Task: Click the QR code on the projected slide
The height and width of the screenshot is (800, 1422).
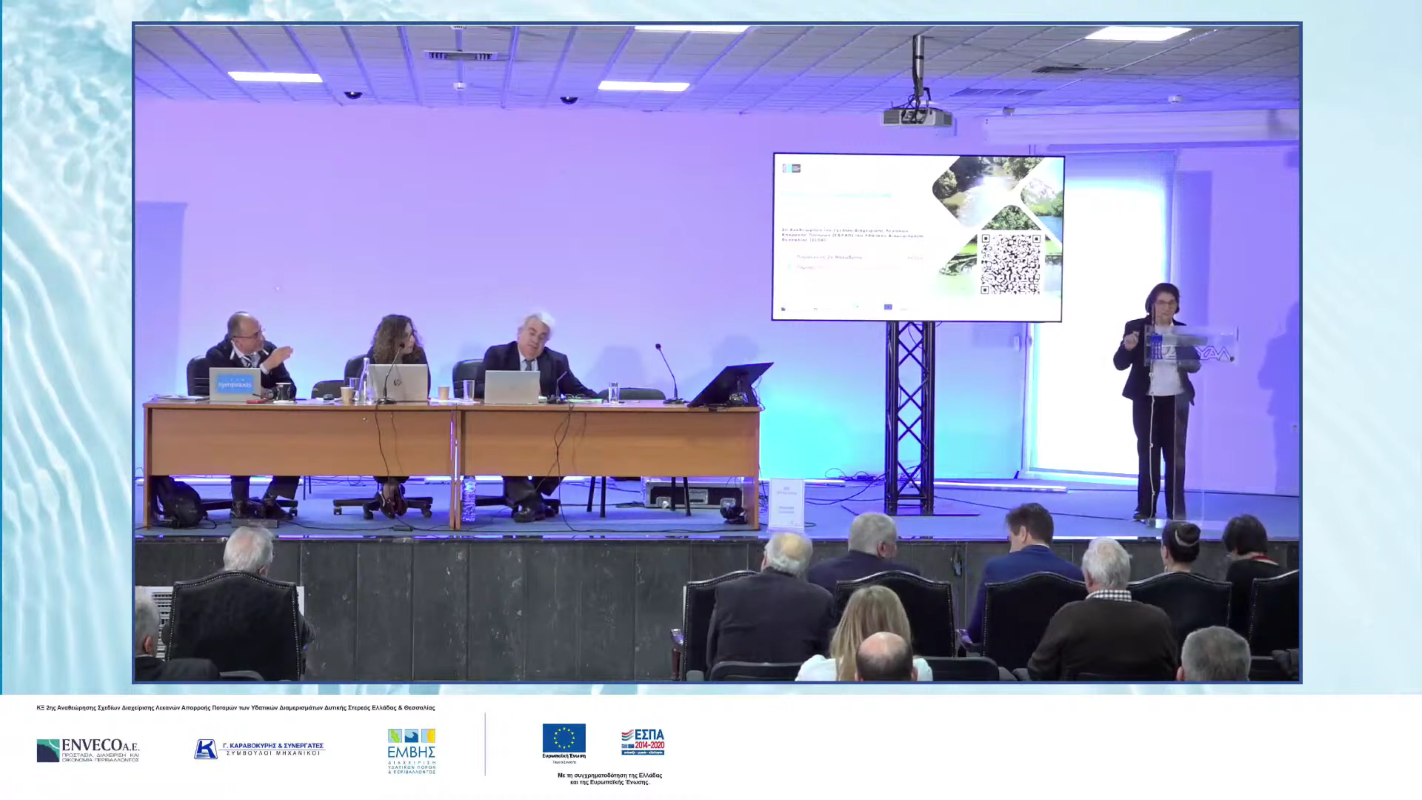Action: click(1009, 264)
